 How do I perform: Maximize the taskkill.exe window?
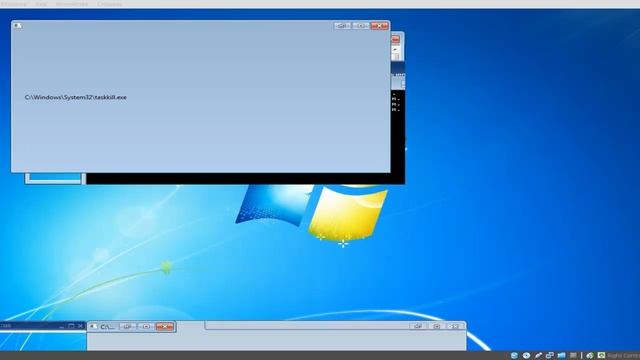[x=361, y=26]
